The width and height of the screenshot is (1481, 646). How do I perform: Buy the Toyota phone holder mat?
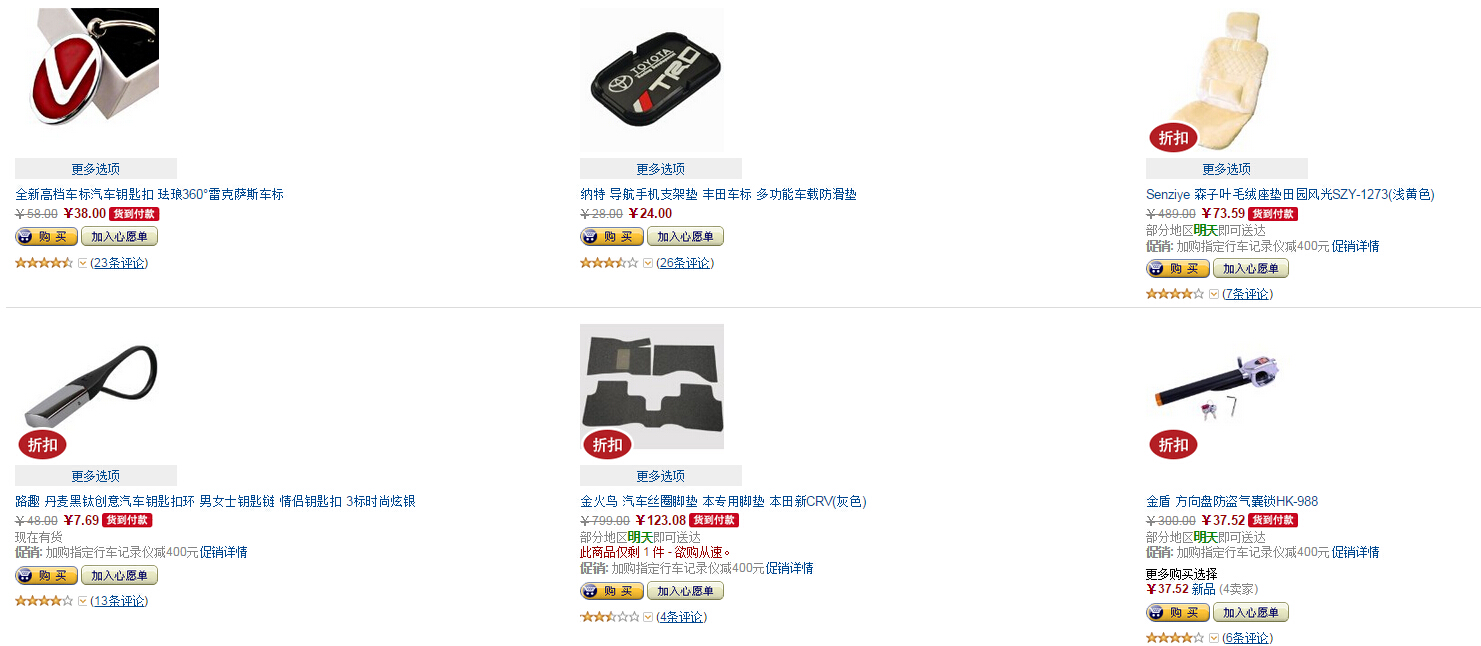click(x=612, y=237)
